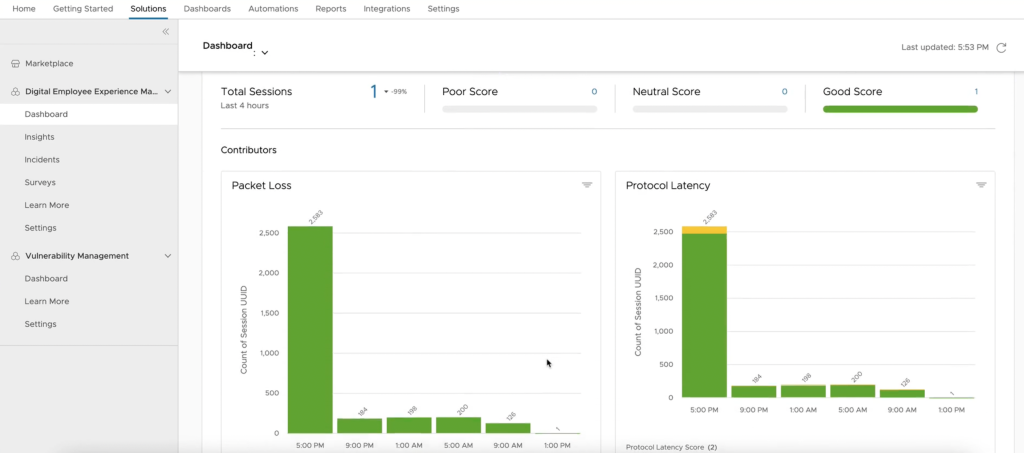Image resolution: width=1024 pixels, height=453 pixels.
Task: Click the green Good Score progress bar
Action: [899, 109]
